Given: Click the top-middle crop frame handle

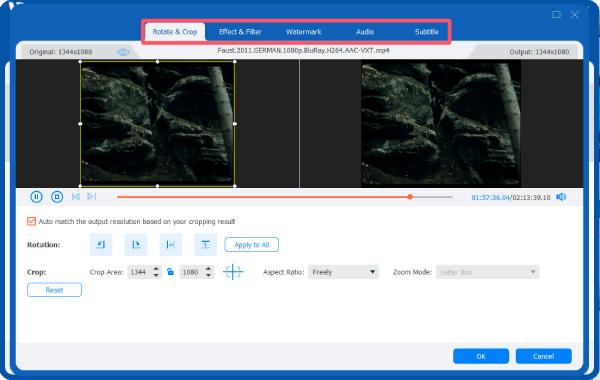Looking at the screenshot, I should 157,61.
